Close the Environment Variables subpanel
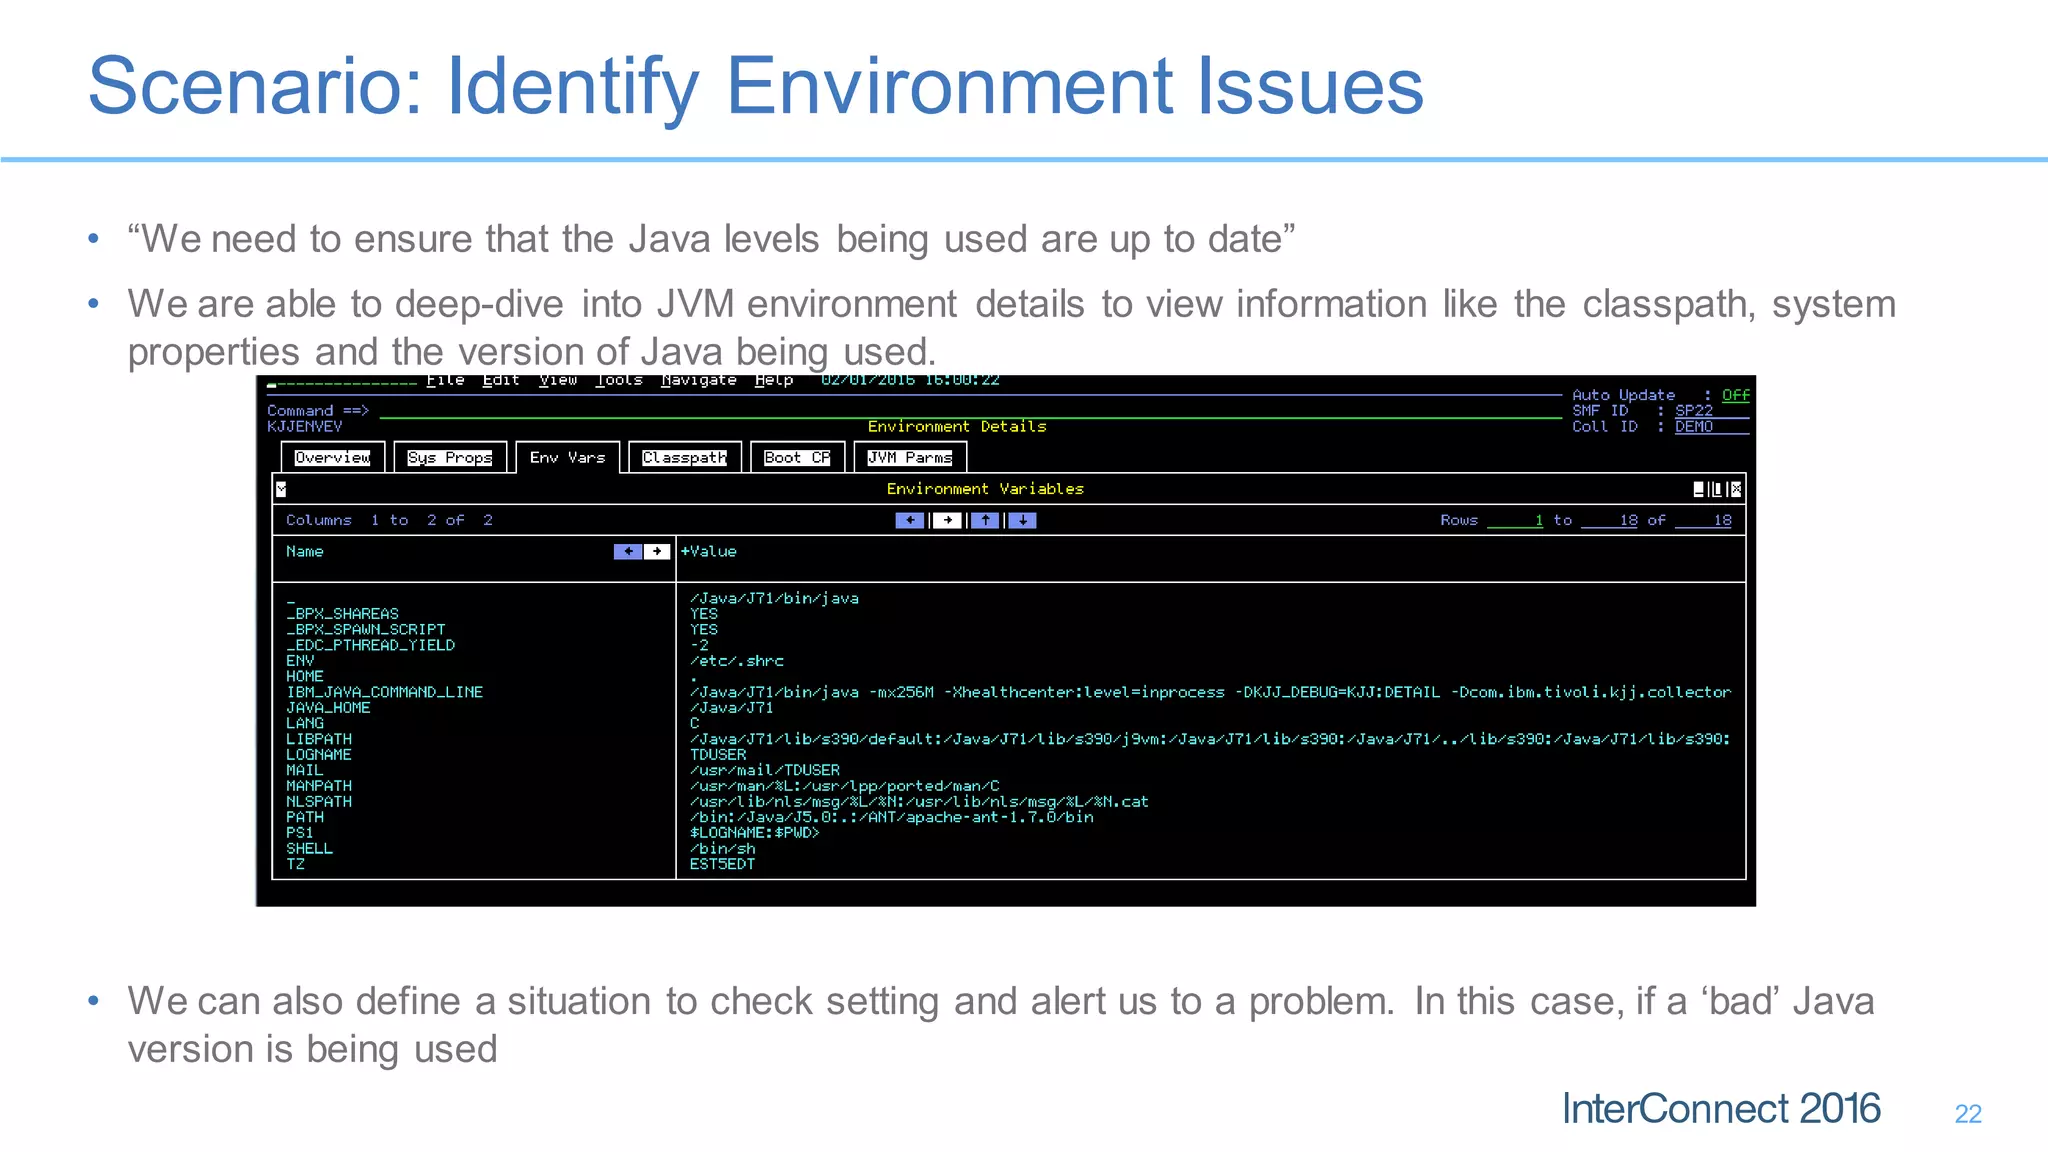 click(x=1735, y=489)
